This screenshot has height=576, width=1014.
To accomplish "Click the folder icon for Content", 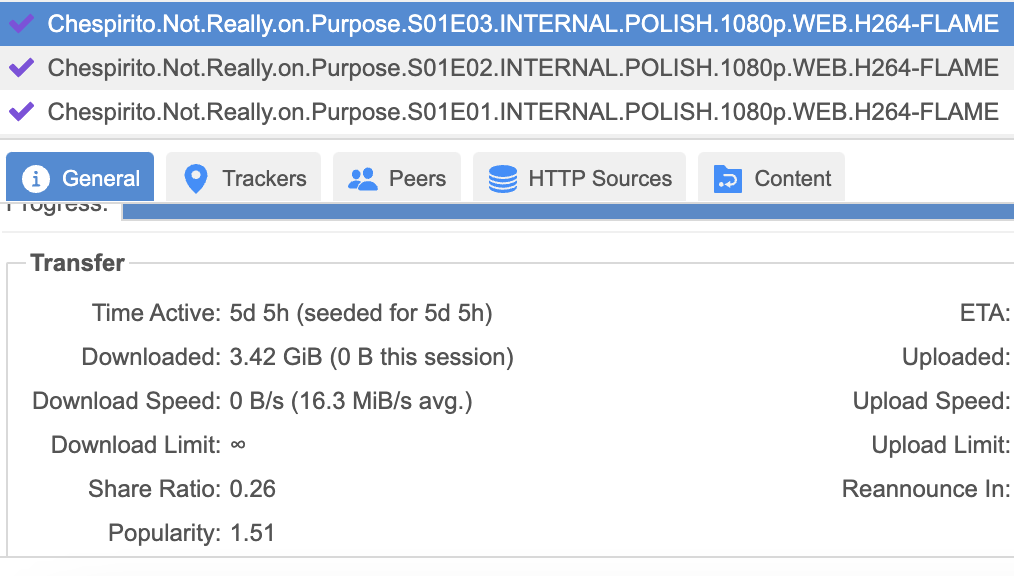I will tap(727, 179).
